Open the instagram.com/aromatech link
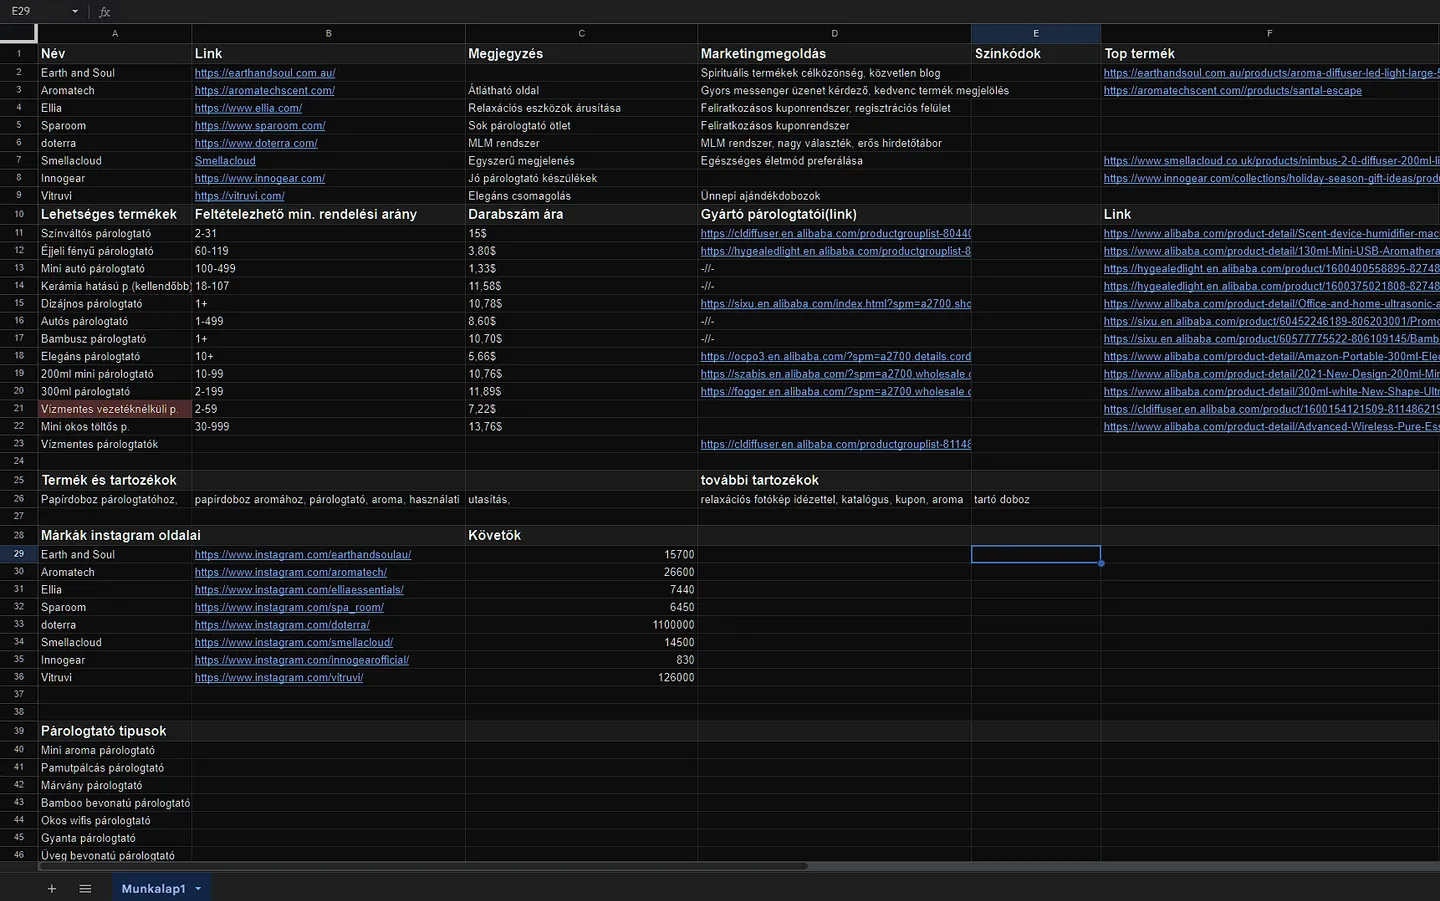 coord(291,573)
